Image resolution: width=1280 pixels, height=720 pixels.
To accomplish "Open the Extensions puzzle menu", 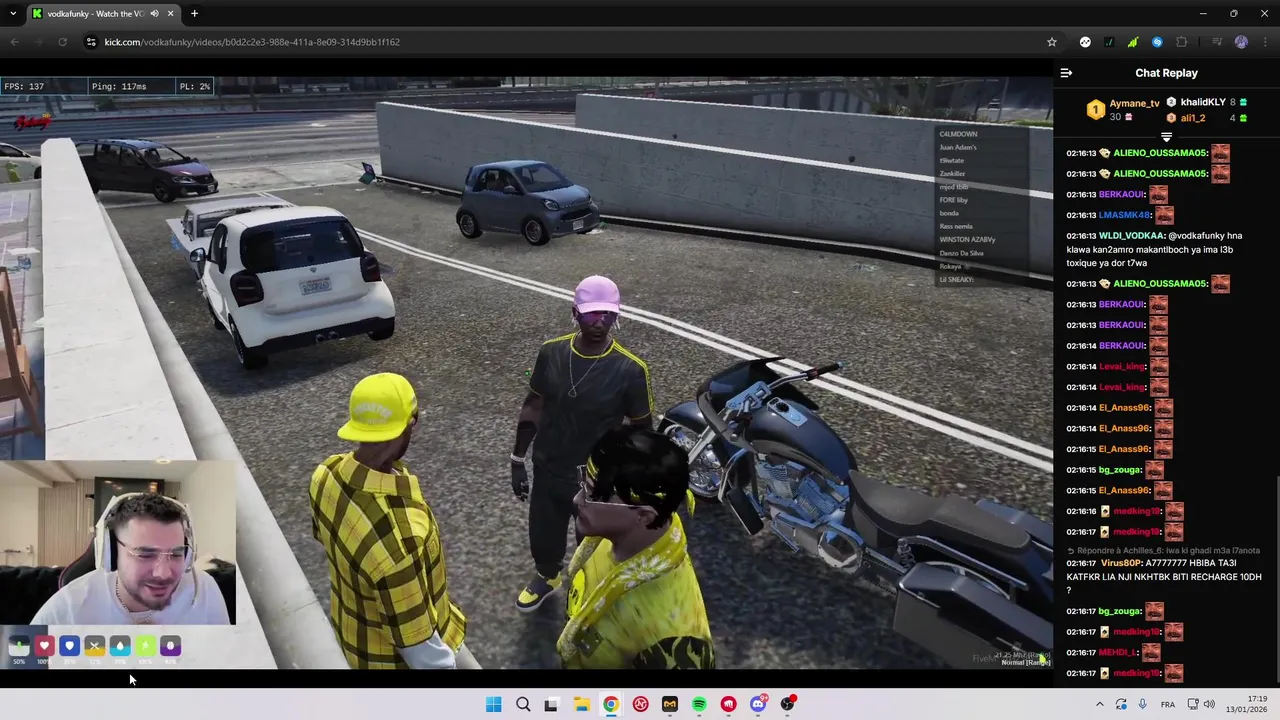I will (x=1182, y=42).
